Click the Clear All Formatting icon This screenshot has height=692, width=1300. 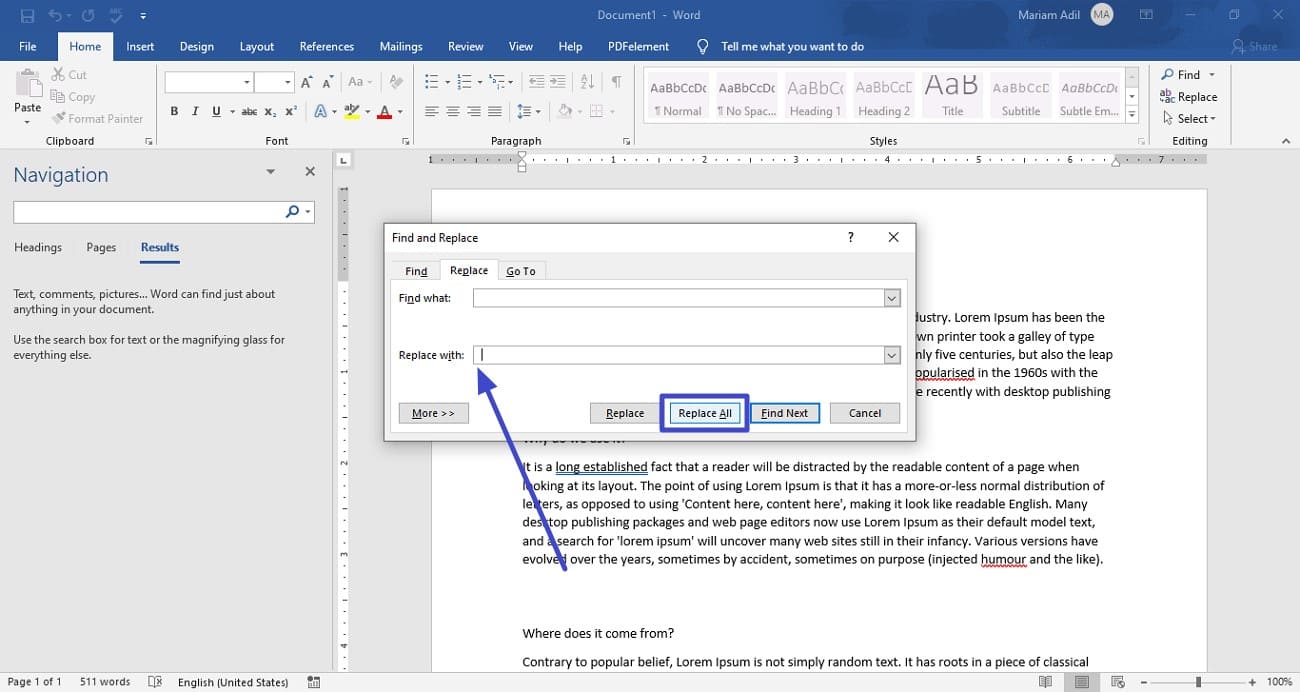point(396,81)
